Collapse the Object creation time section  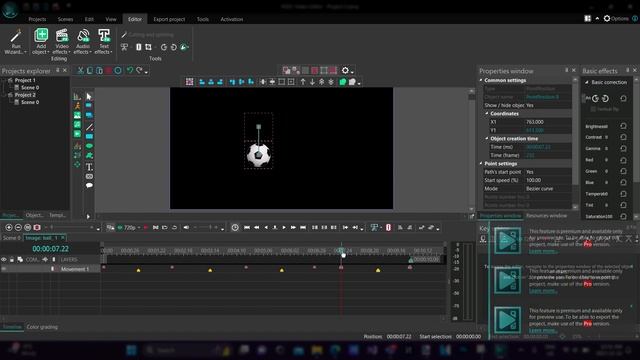point(487,138)
